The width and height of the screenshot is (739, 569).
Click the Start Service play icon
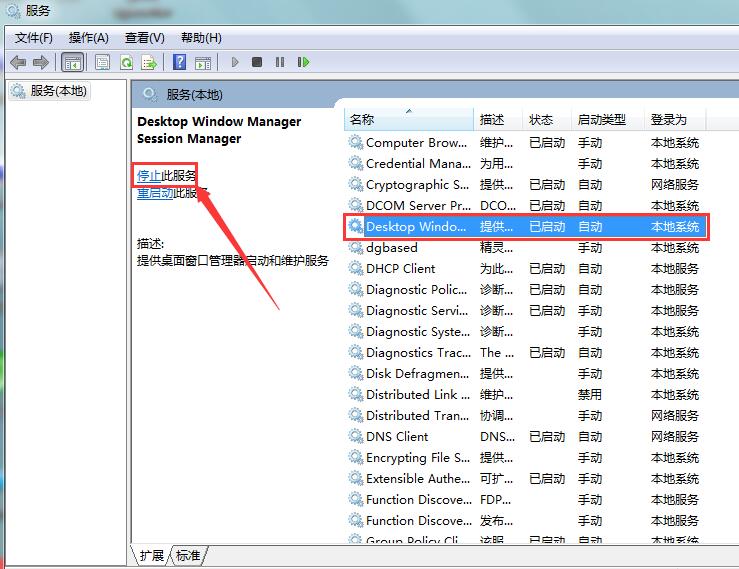[x=235, y=62]
